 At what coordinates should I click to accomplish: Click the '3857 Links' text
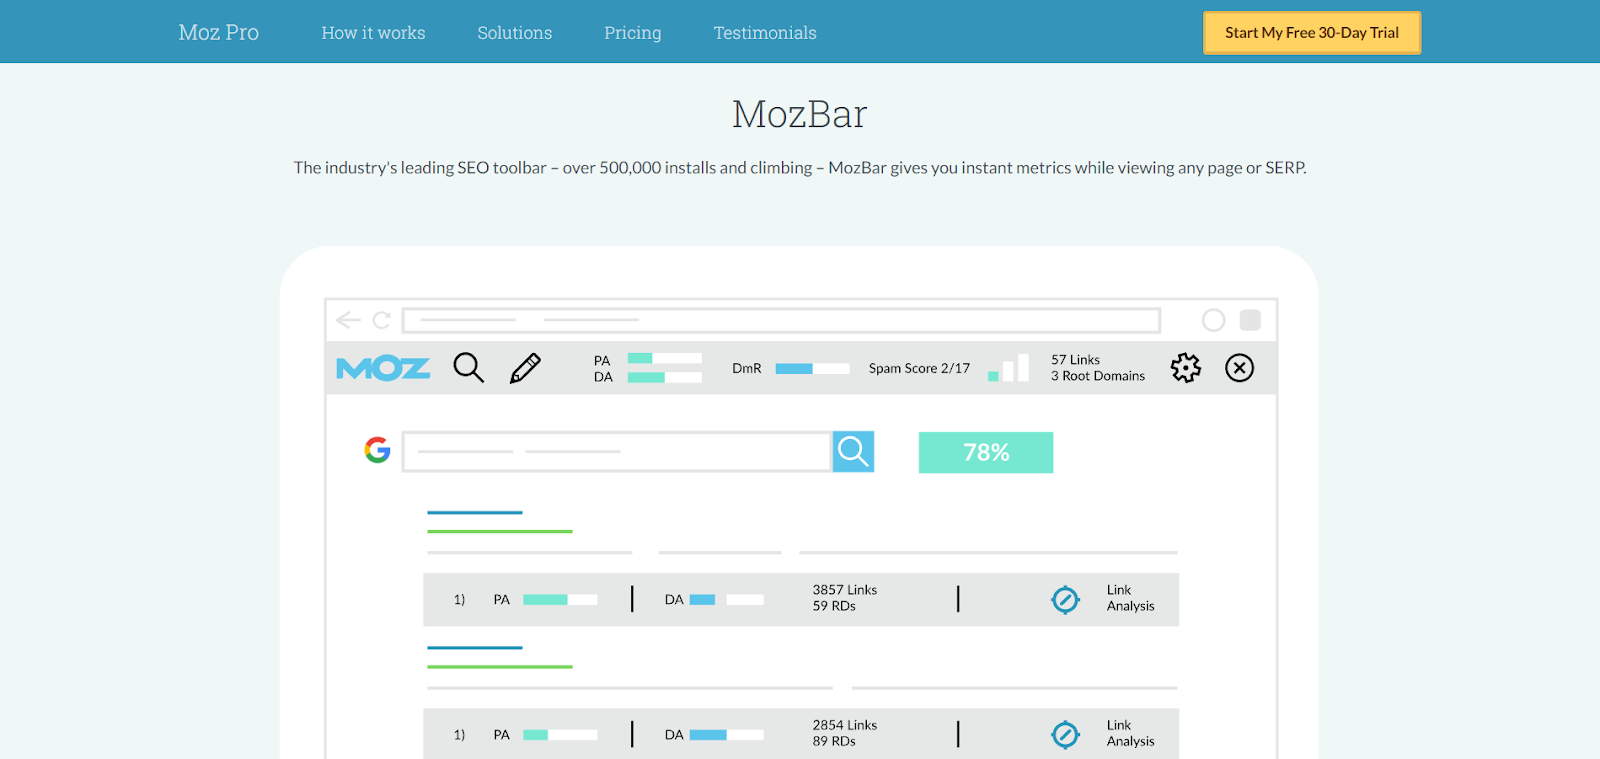point(845,590)
